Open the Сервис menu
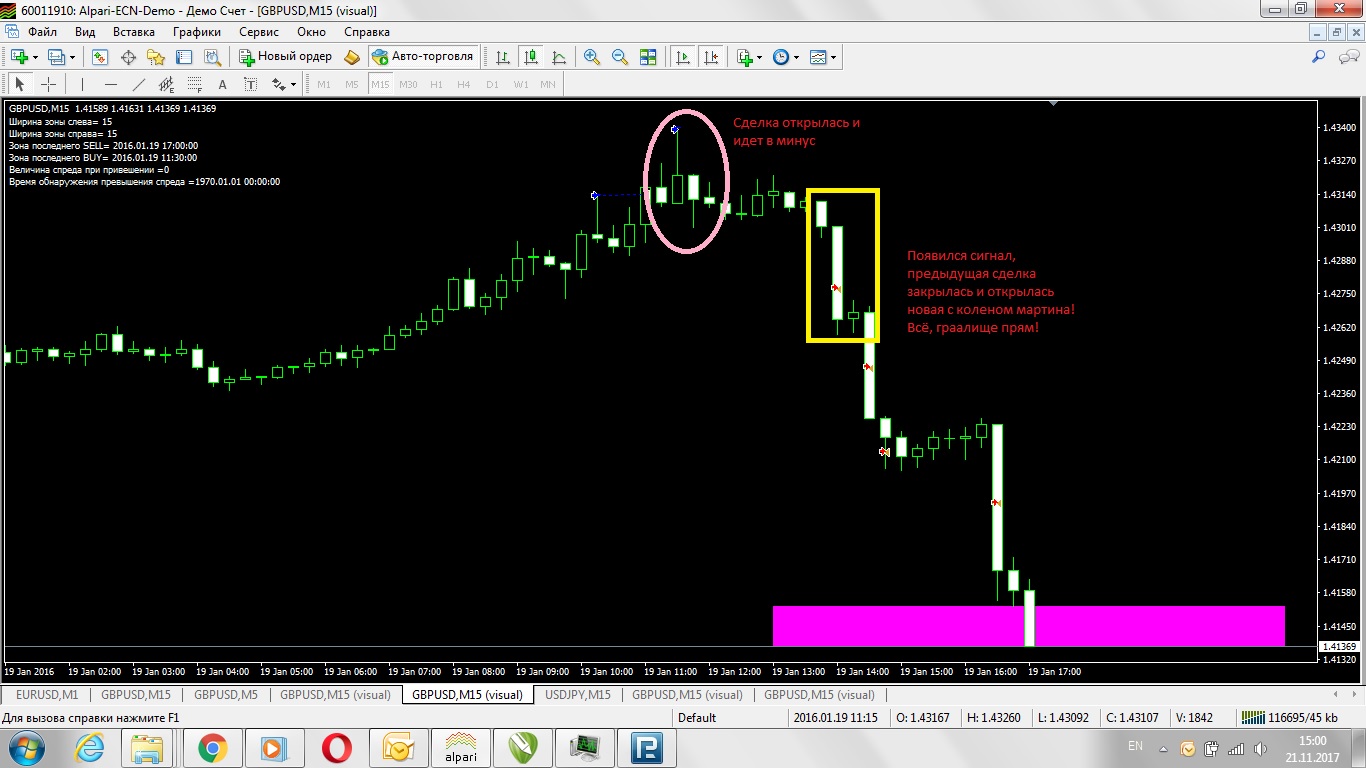 (259, 31)
